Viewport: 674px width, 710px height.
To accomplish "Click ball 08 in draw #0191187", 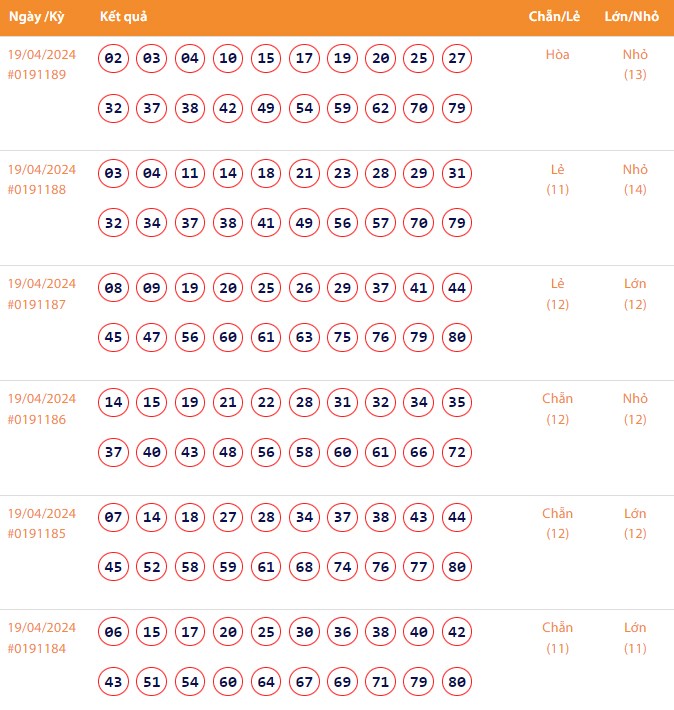I will click(x=114, y=289).
